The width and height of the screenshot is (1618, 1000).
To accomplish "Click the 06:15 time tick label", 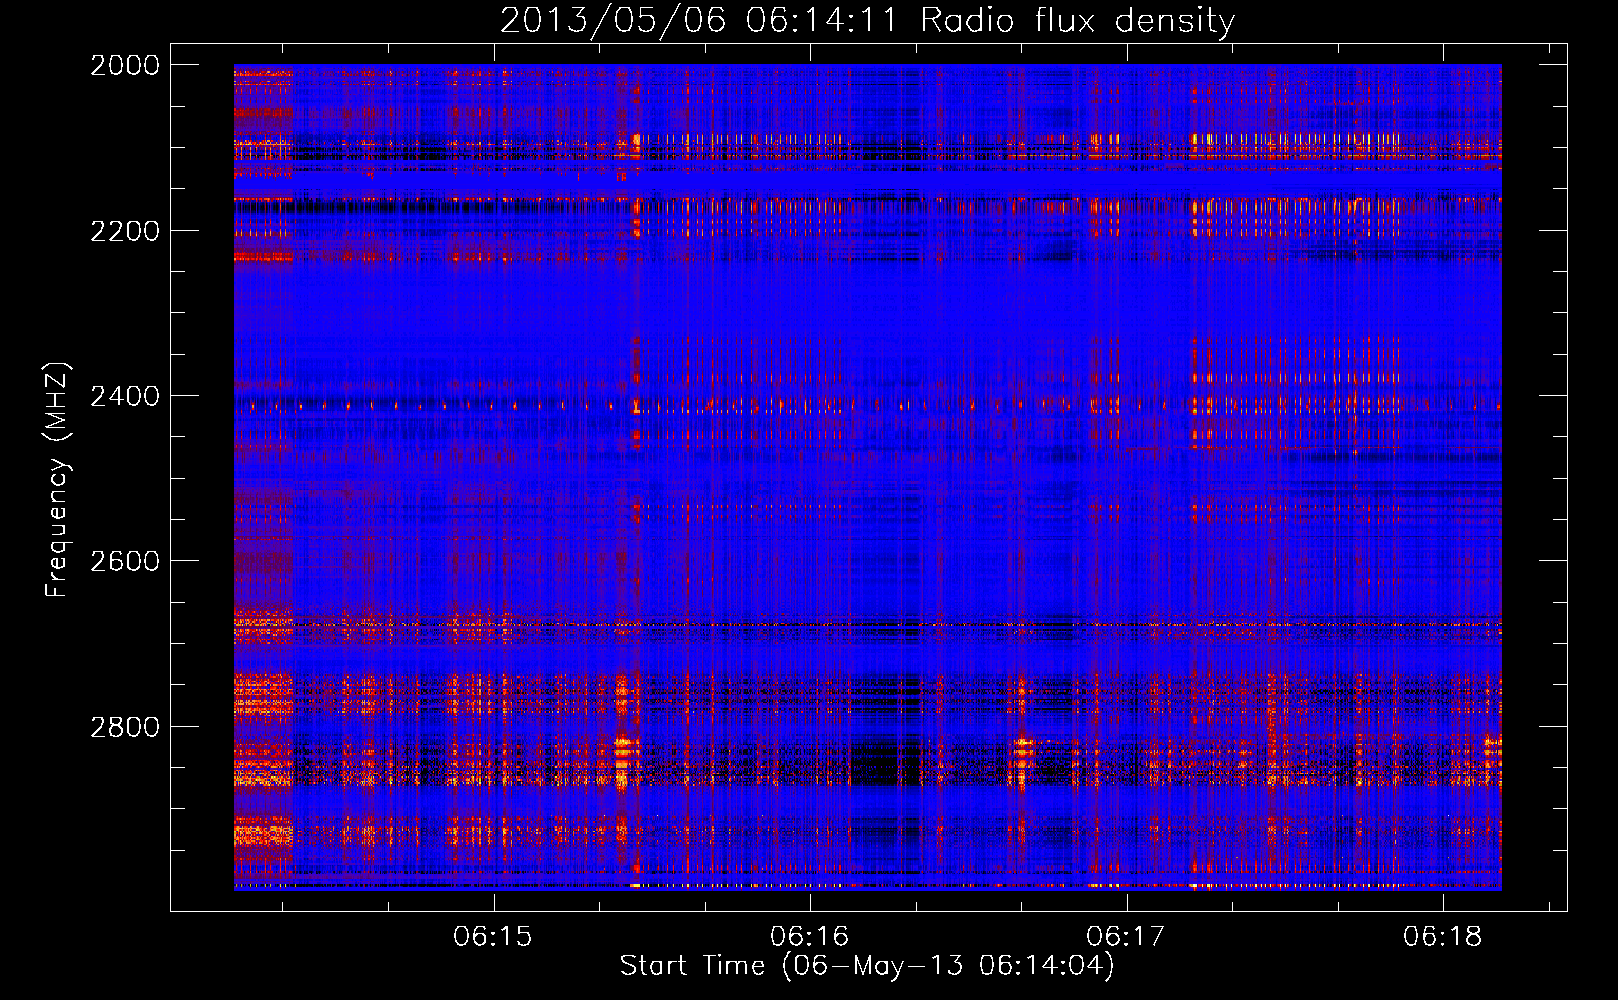I will pyautogui.click(x=493, y=937).
